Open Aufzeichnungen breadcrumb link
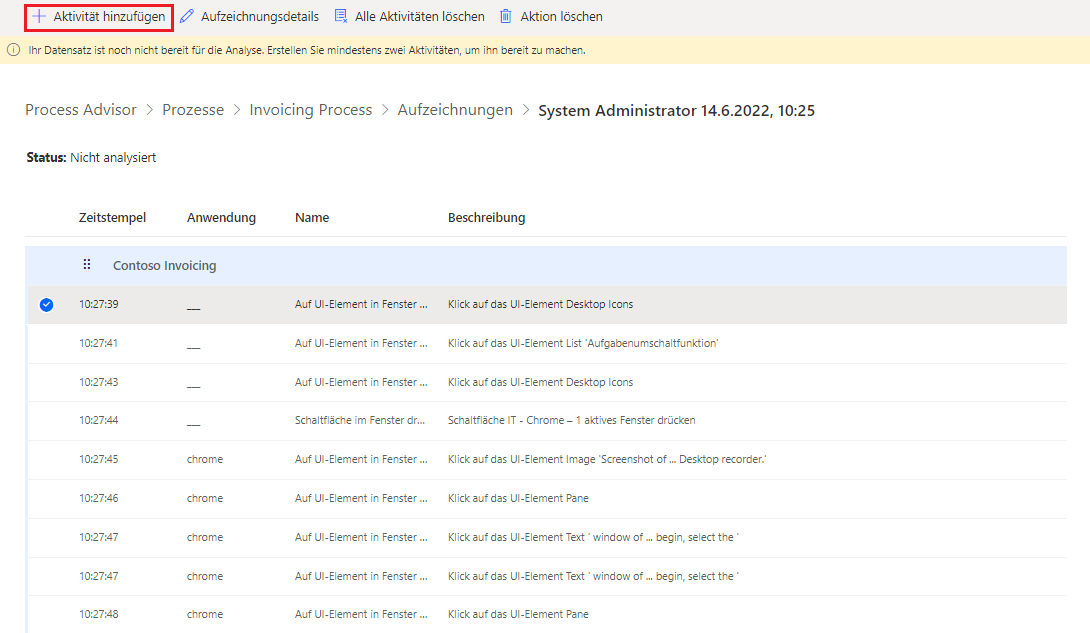 [455, 110]
